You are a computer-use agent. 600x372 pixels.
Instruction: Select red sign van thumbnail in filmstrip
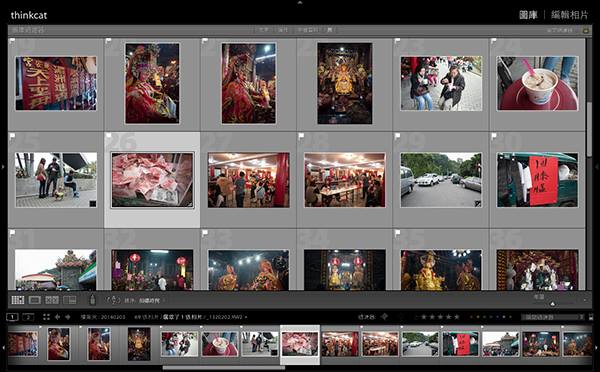tap(460, 344)
